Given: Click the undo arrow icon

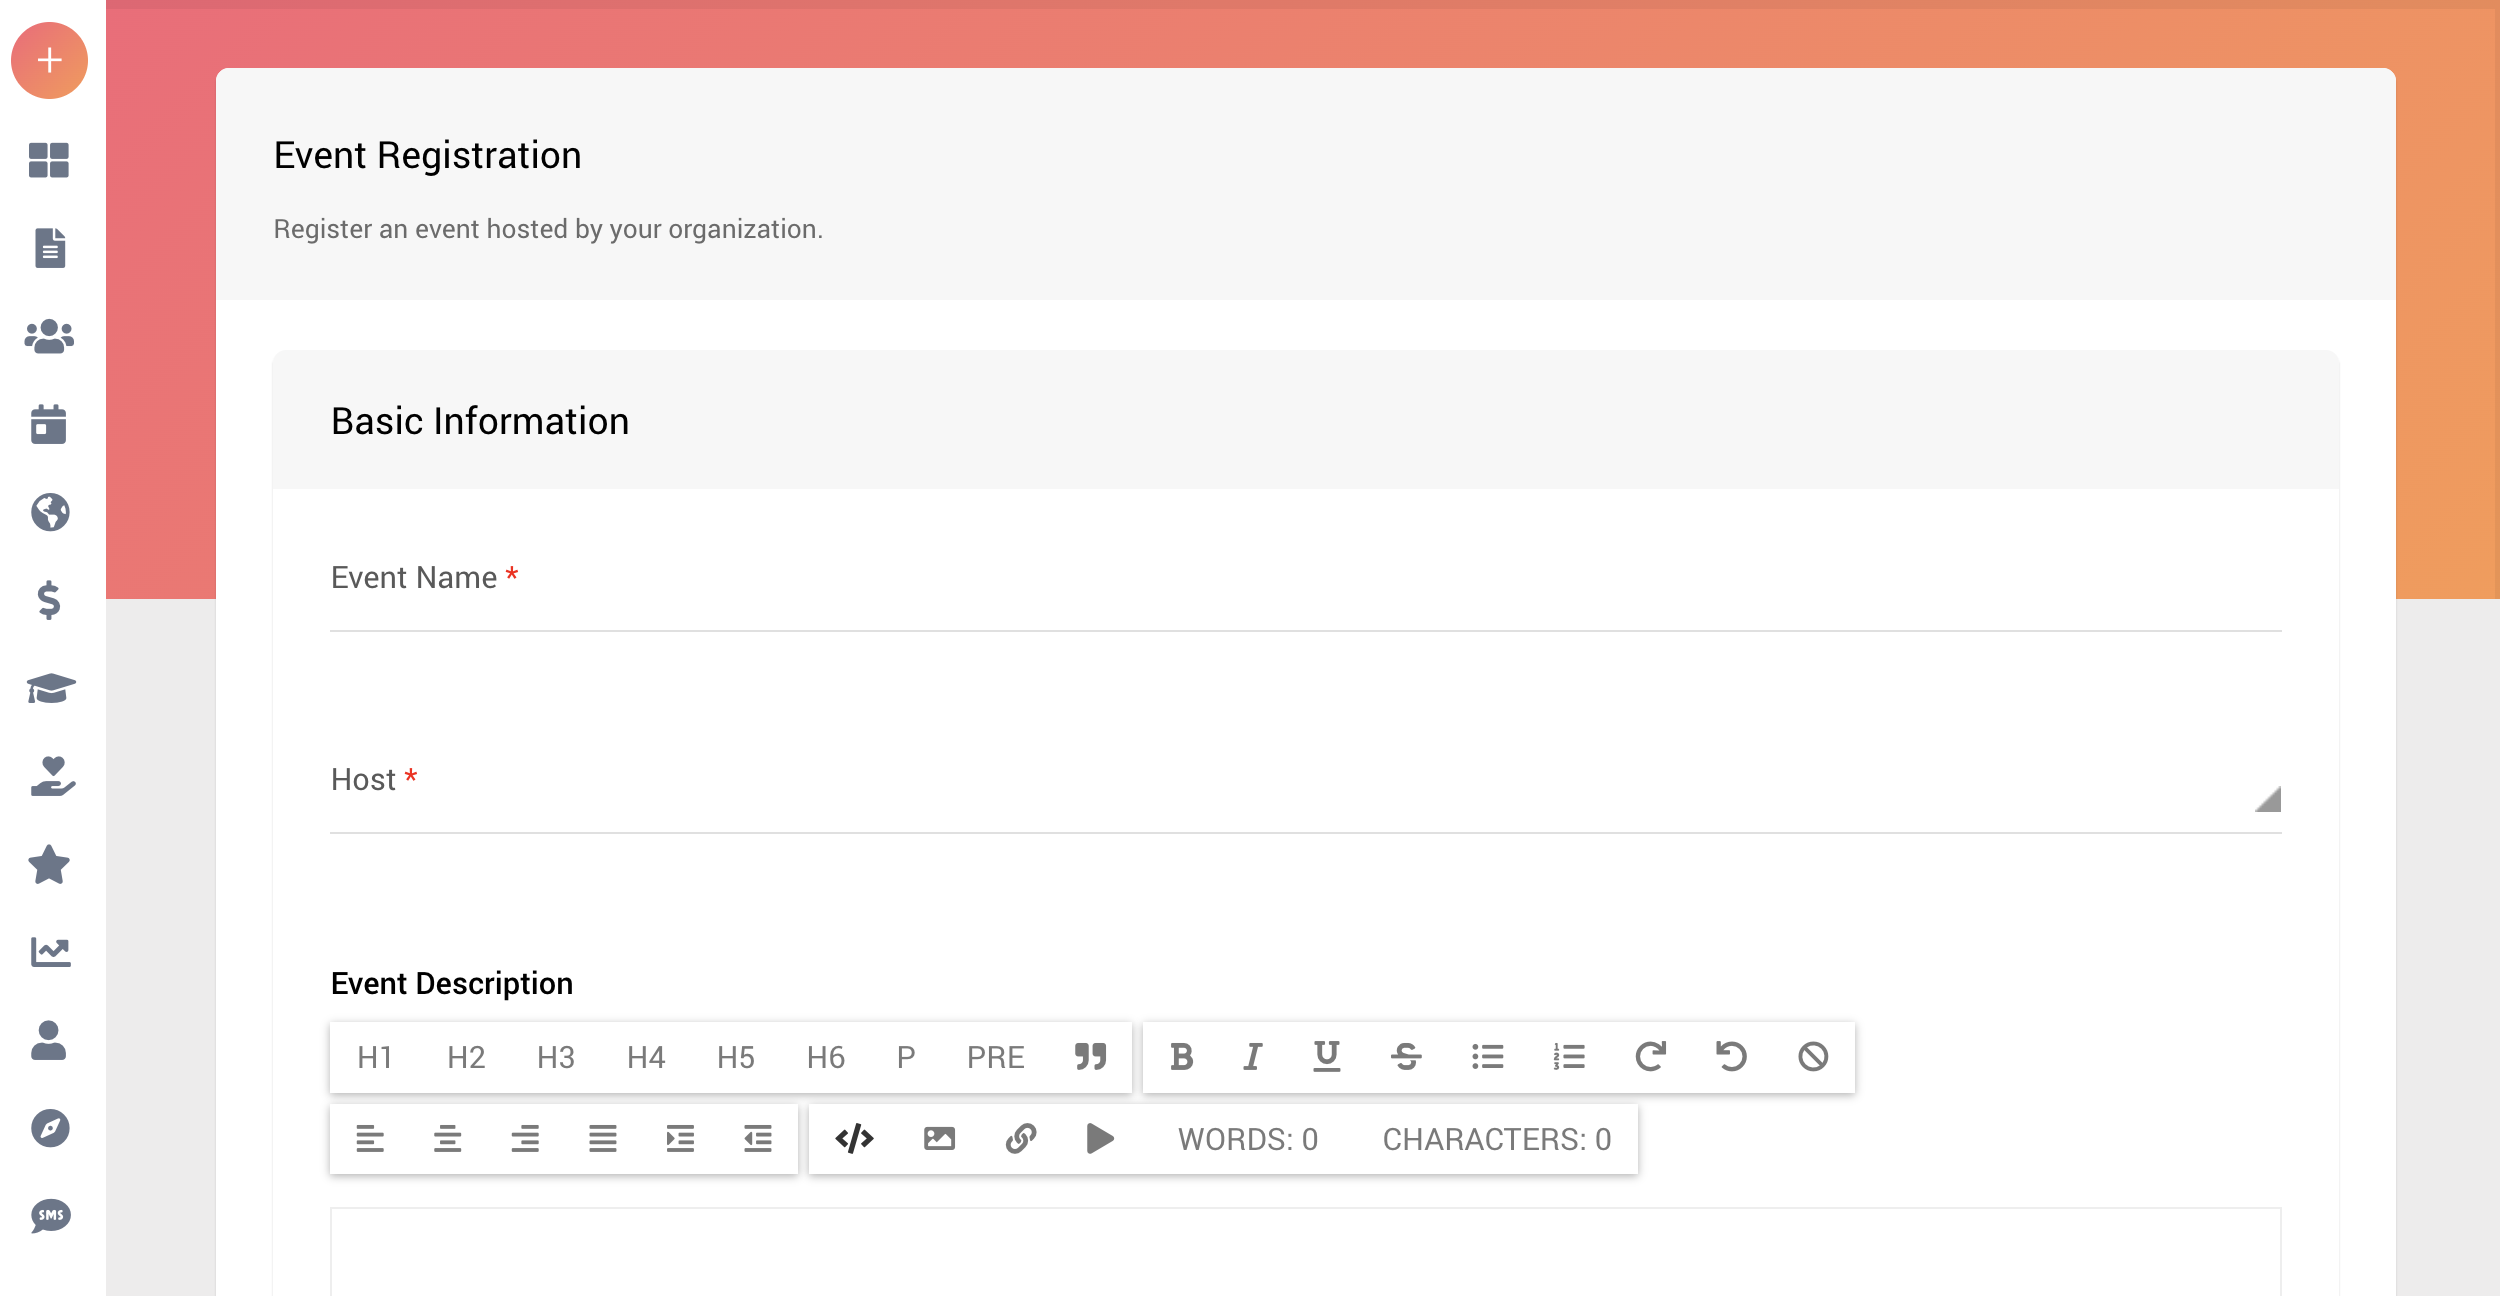Looking at the screenshot, I should 1732,1057.
